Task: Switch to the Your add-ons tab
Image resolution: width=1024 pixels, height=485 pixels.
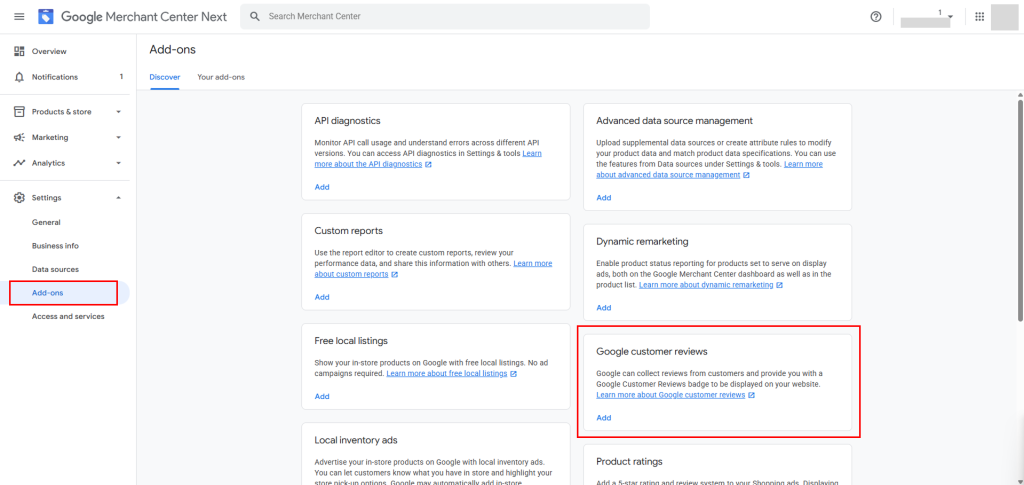Action: click(x=221, y=77)
